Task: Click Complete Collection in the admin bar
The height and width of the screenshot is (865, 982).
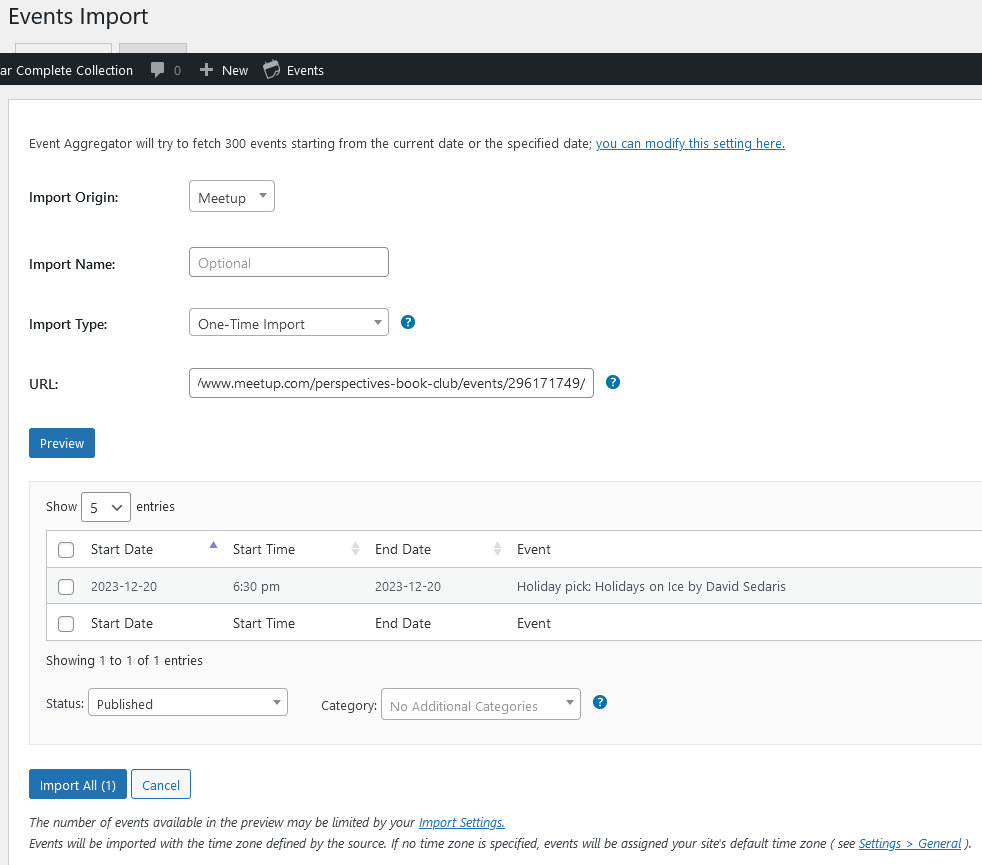Action: coord(70,70)
